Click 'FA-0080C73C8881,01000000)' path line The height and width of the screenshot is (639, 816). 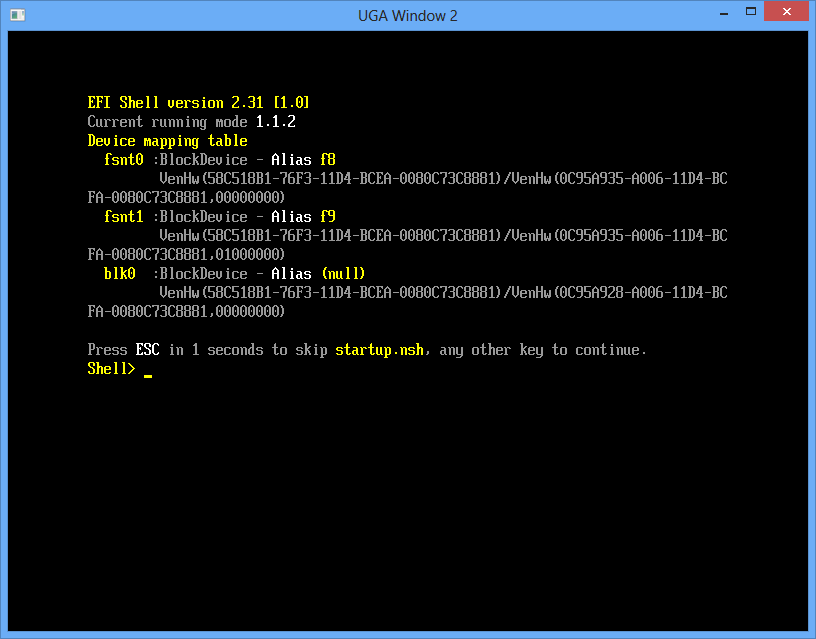(186, 254)
